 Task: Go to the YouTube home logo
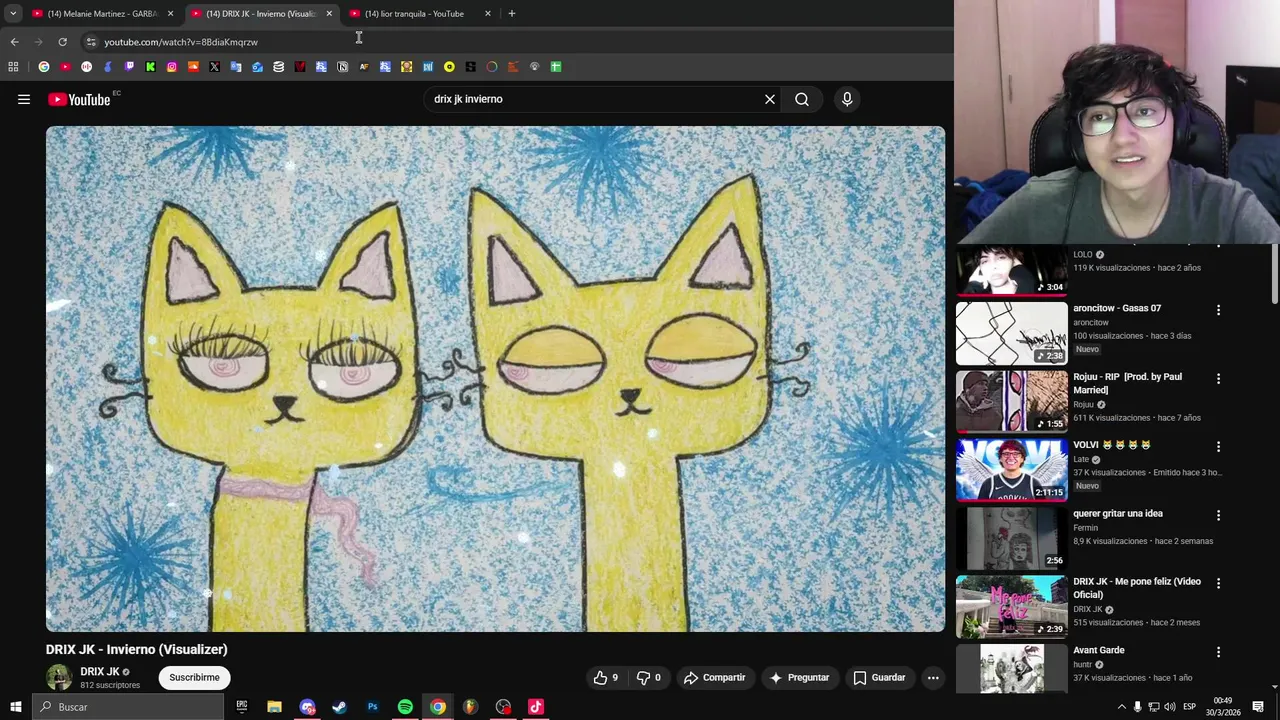[x=79, y=99]
